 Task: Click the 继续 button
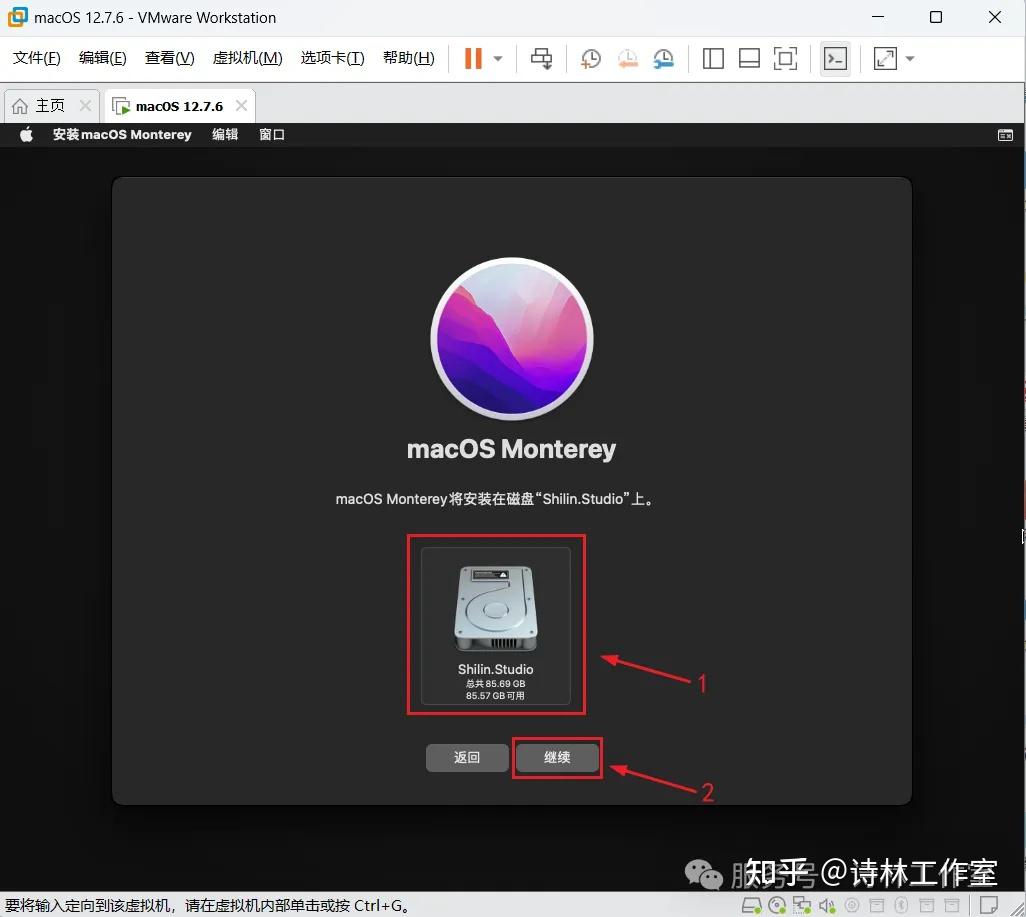[557, 757]
